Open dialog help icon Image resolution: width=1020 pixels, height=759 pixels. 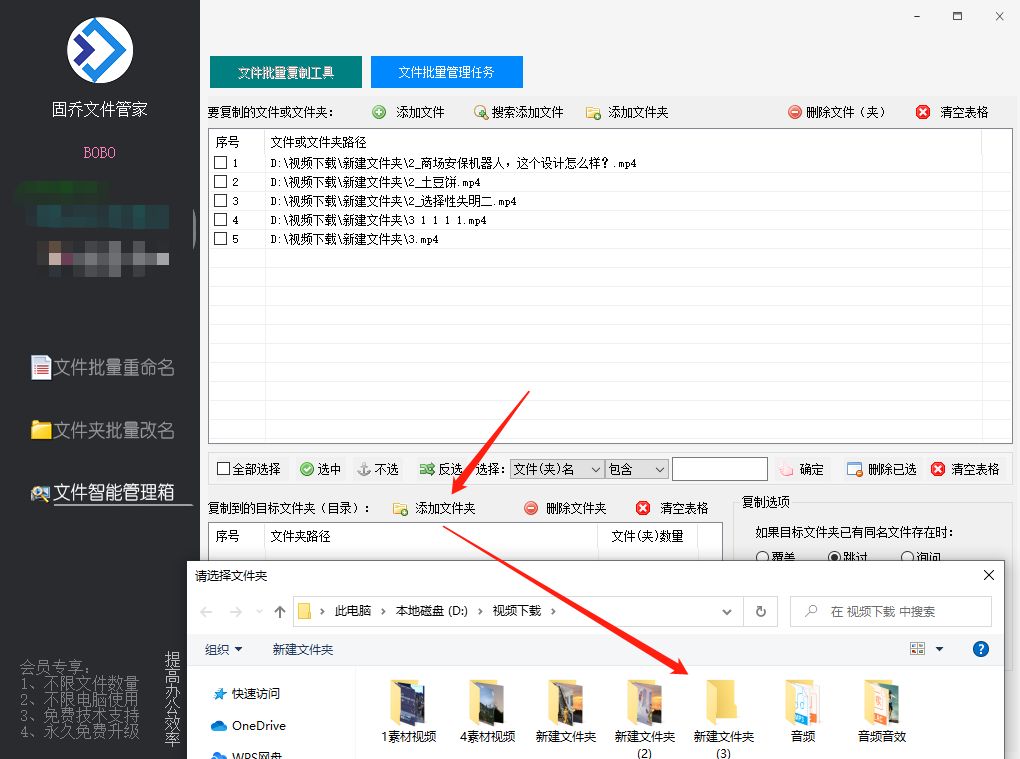tap(980, 648)
